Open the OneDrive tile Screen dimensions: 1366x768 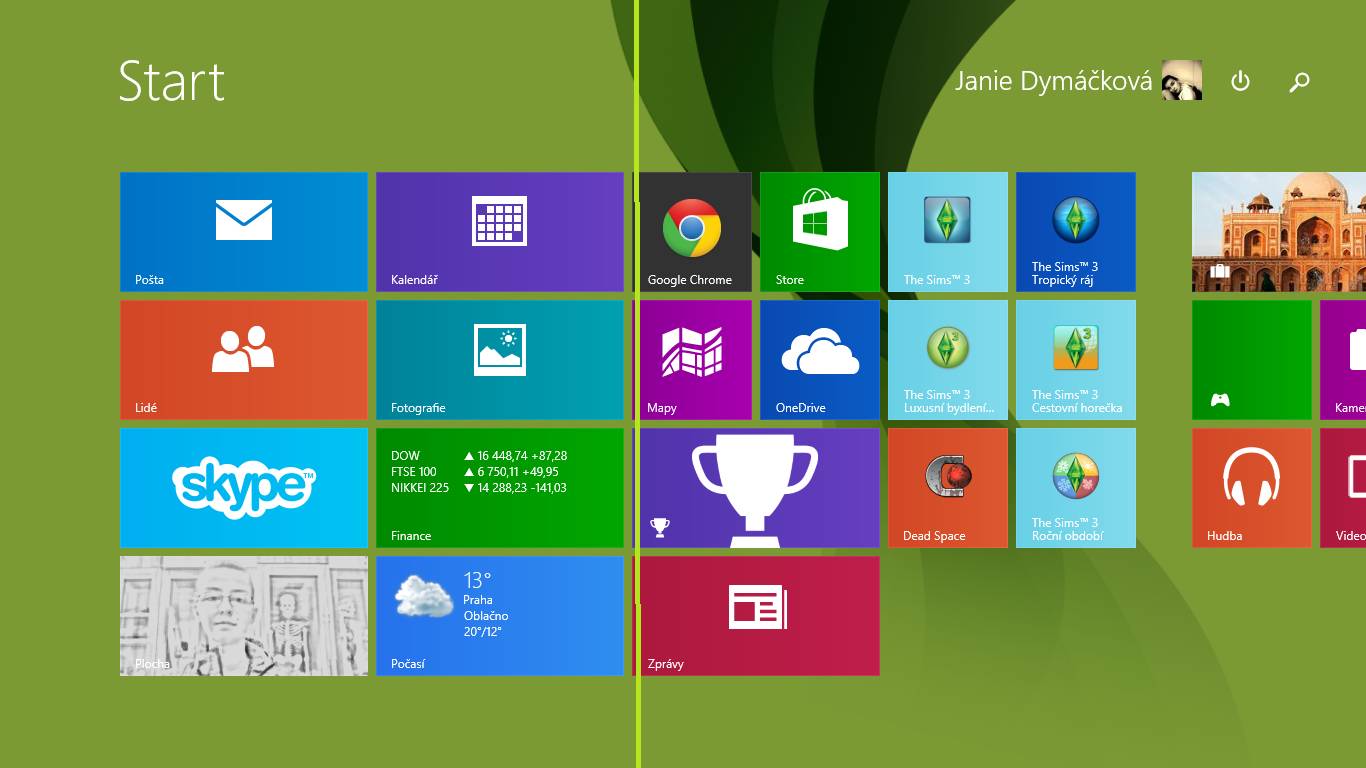(820, 360)
